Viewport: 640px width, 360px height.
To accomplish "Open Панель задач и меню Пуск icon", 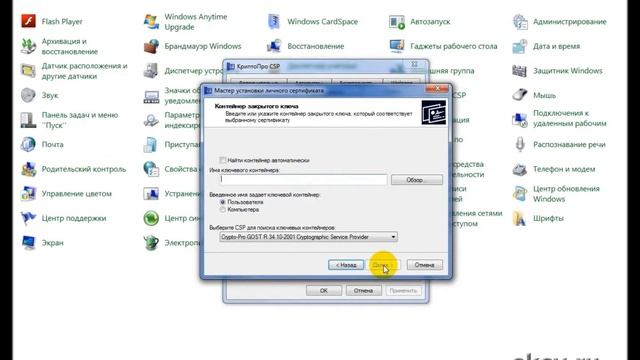I will (x=29, y=120).
